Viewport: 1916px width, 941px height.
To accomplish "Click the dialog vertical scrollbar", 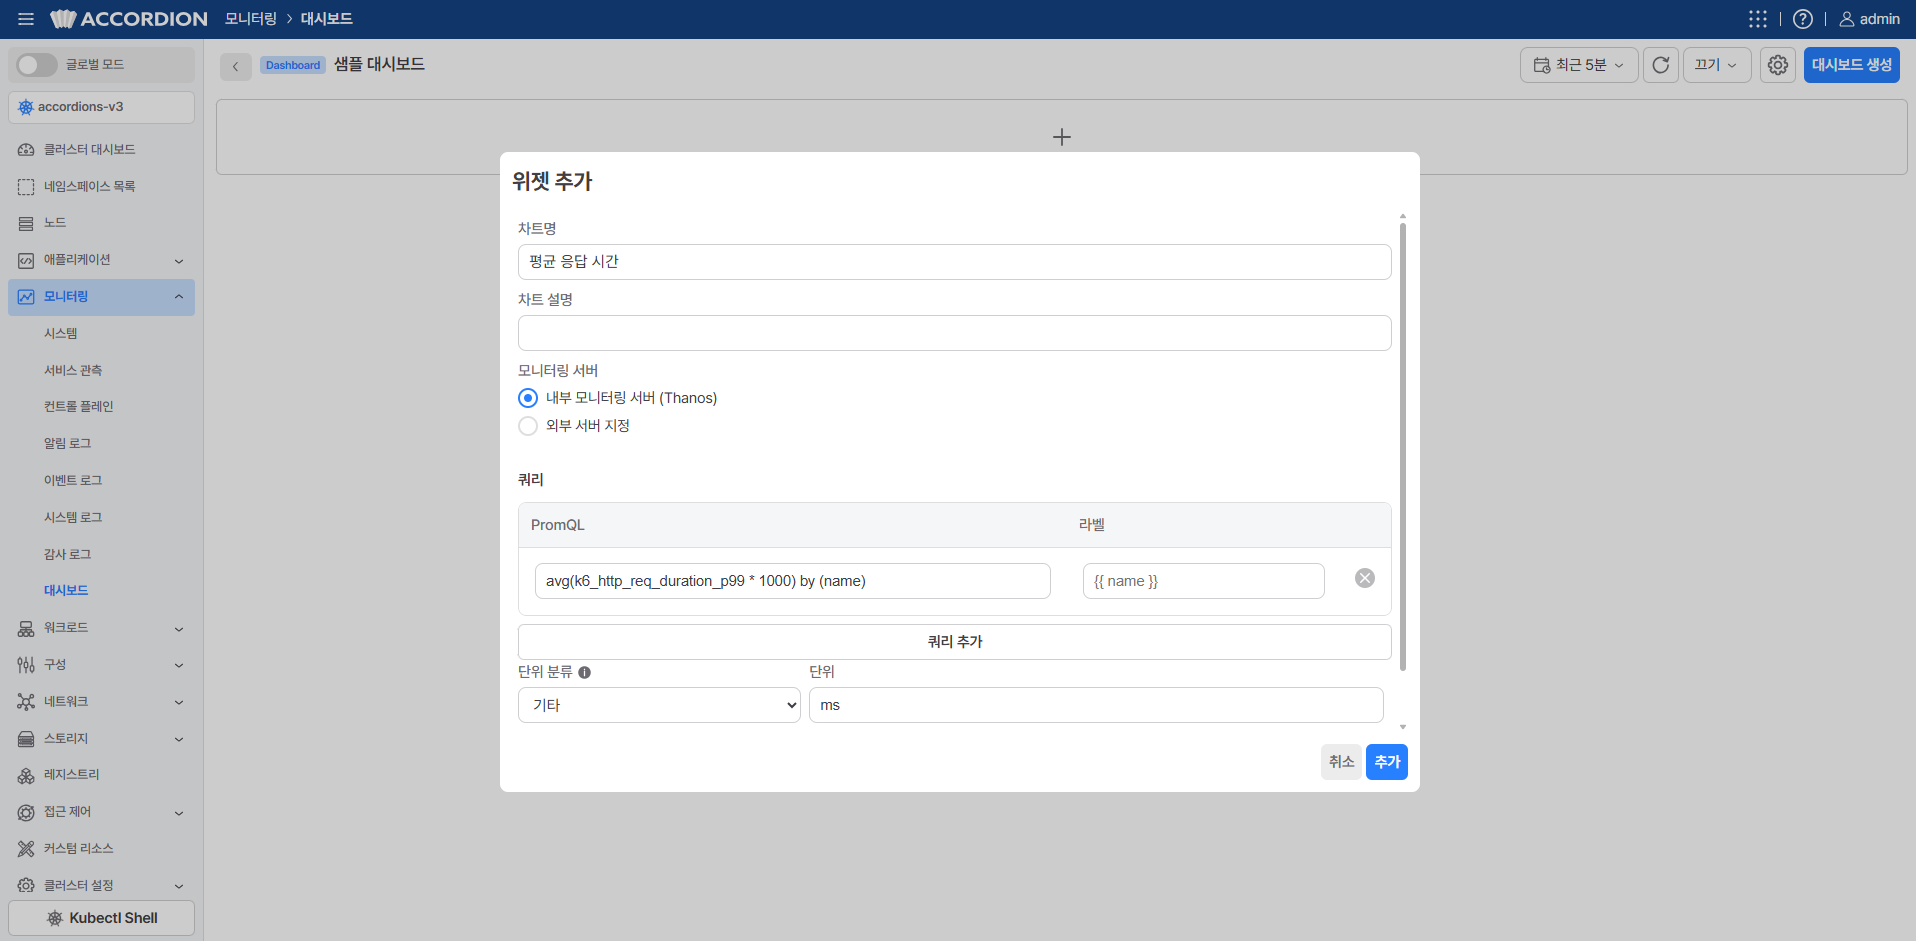I will (x=1403, y=445).
